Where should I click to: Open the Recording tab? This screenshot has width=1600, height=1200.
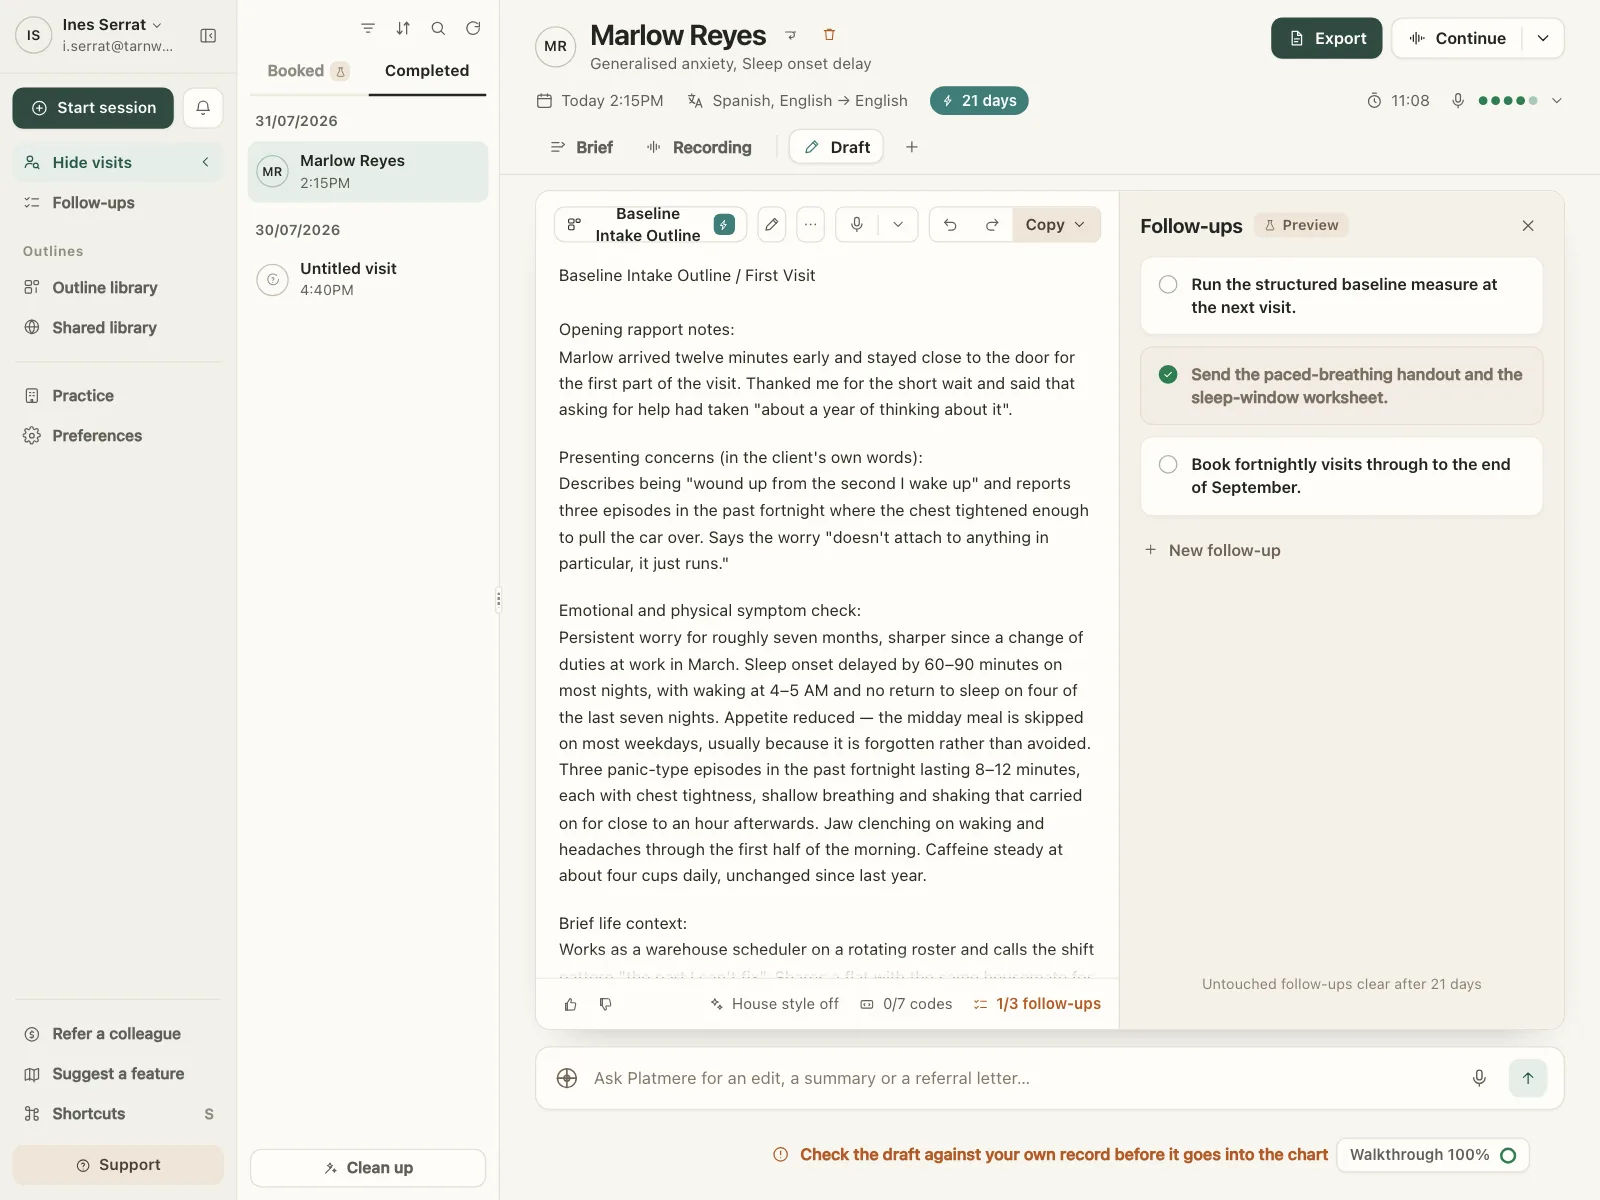(699, 147)
